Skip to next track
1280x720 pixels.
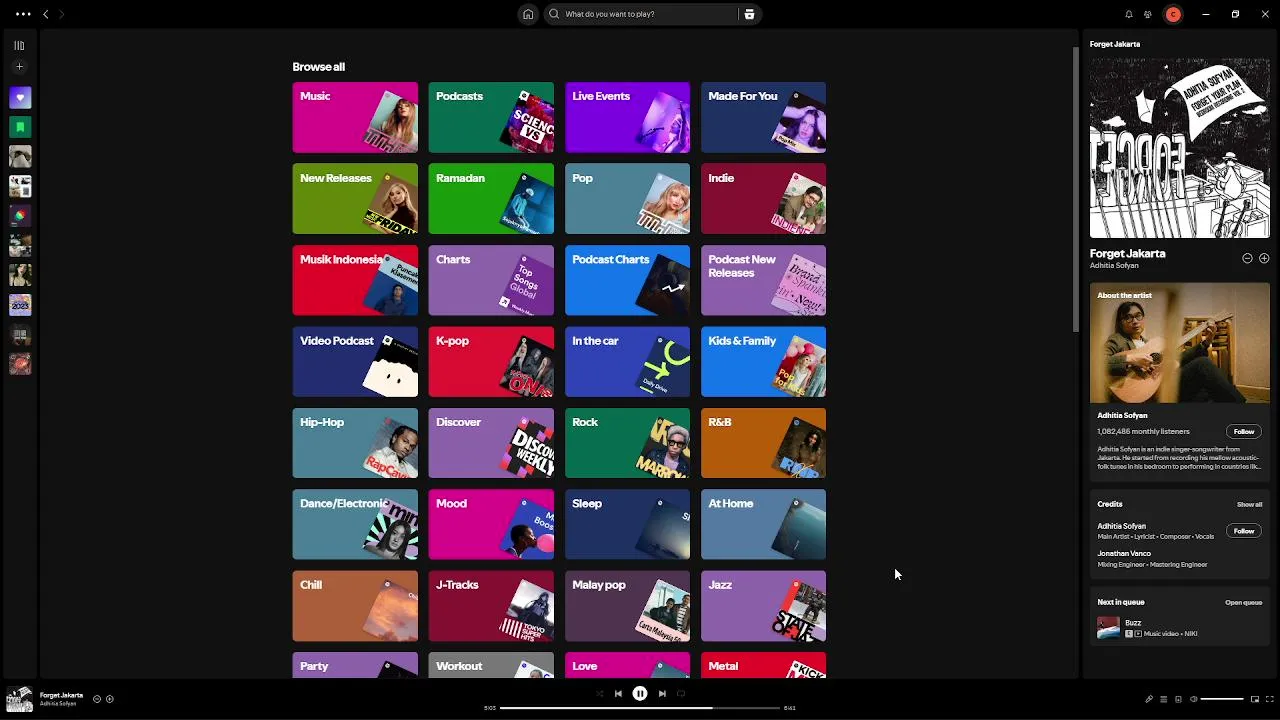(x=662, y=693)
